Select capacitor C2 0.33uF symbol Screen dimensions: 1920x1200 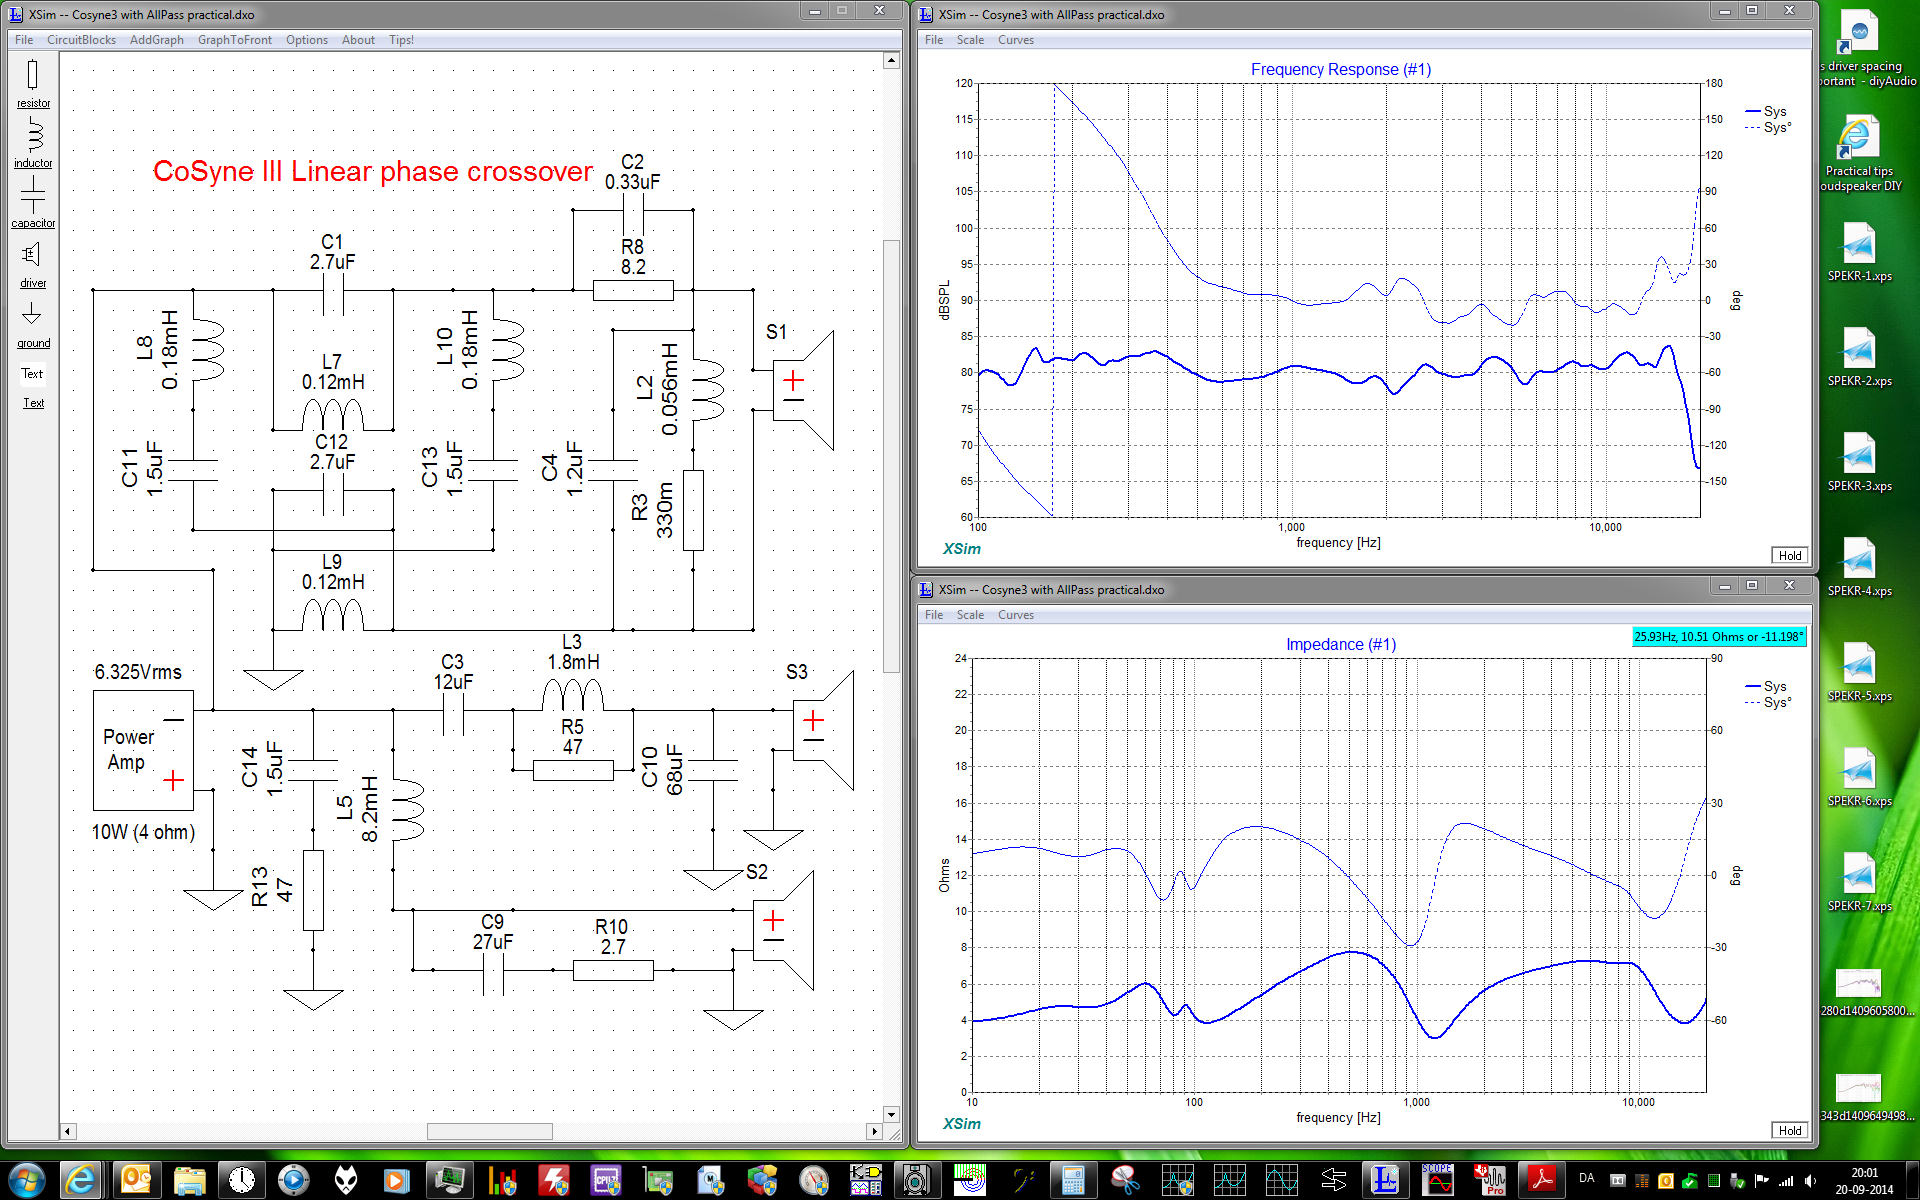pyautogui.click(x=633, y=211)
